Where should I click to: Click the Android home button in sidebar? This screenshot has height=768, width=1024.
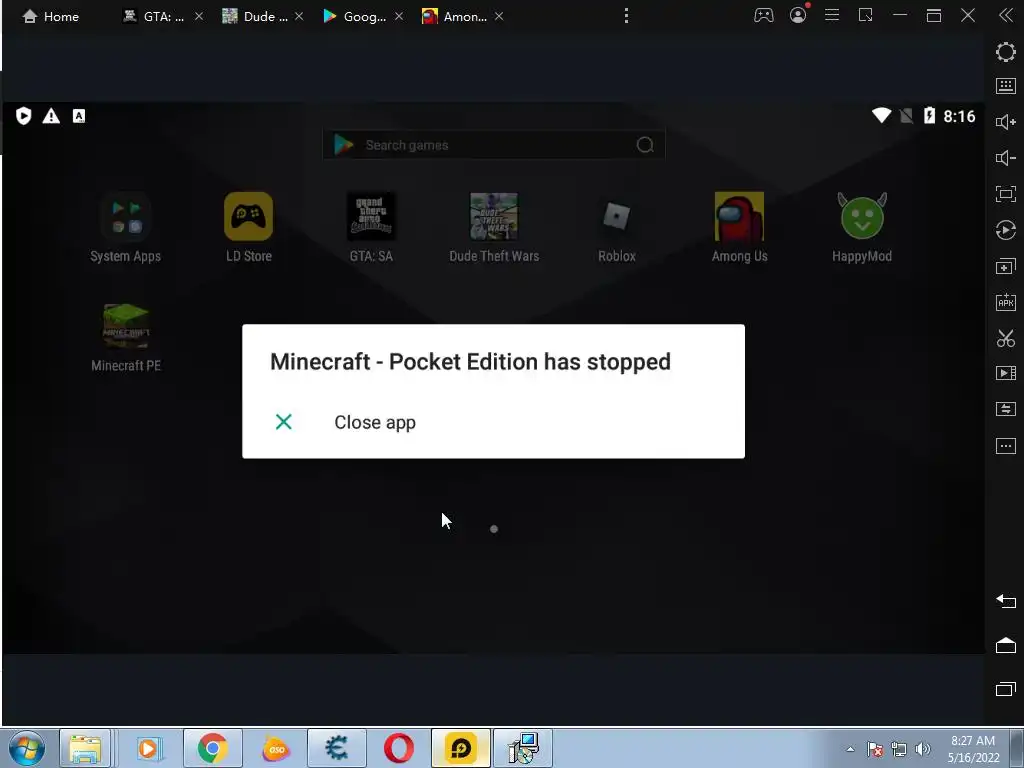coord(1006,645)
